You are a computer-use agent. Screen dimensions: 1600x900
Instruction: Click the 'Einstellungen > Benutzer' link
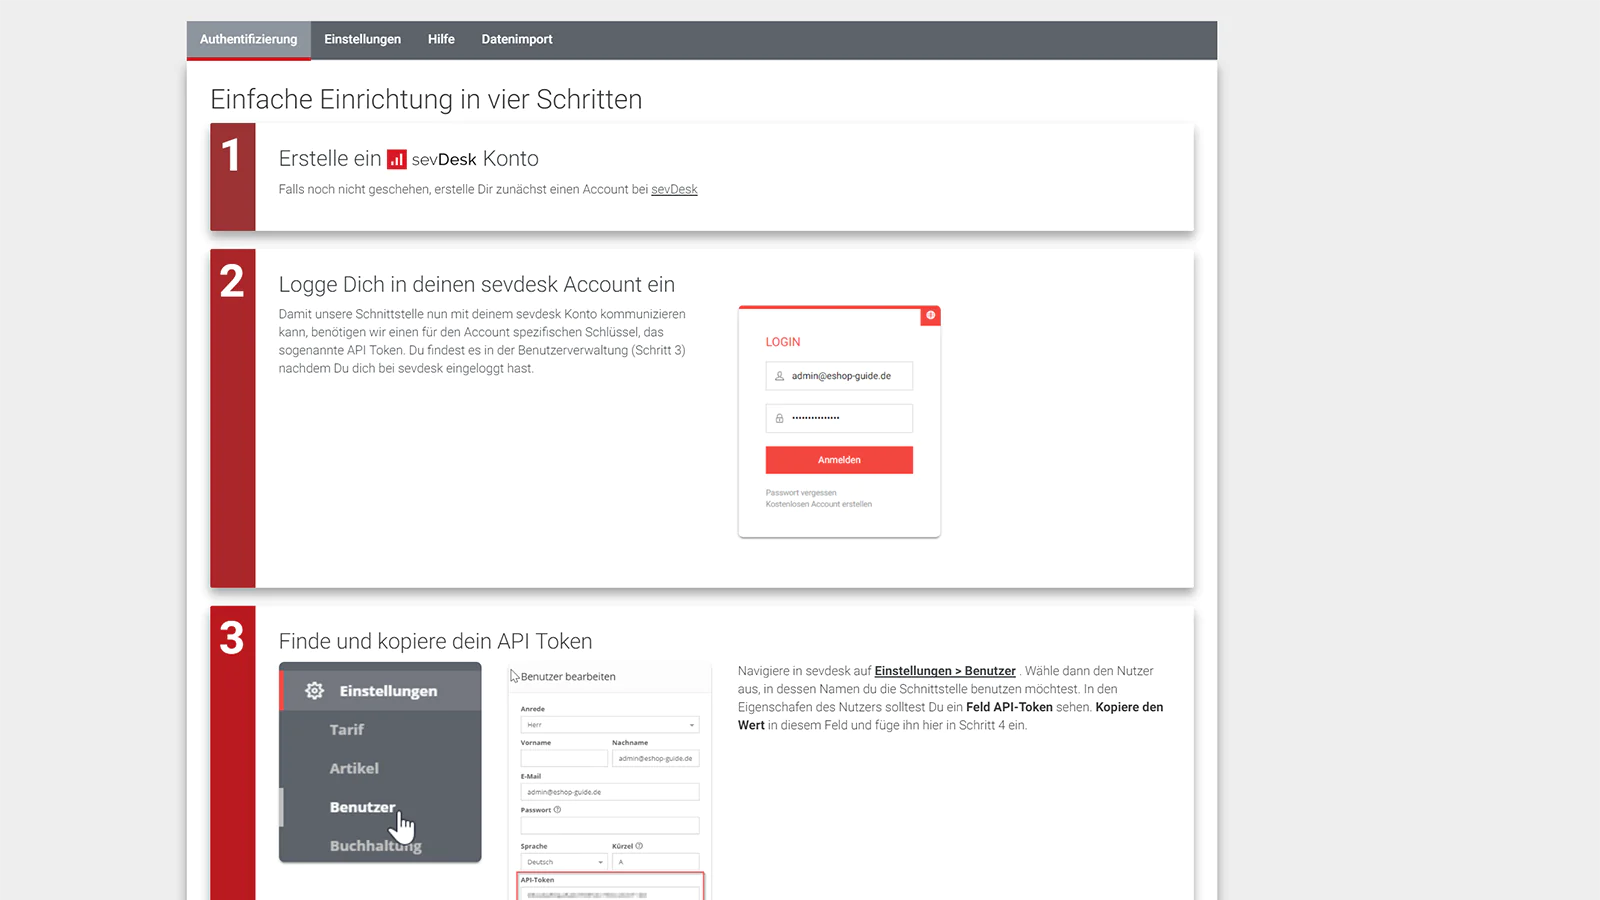click(945, 671)
